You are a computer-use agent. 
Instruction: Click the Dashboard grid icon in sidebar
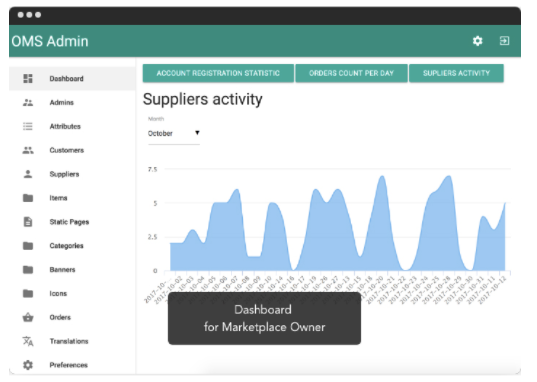[x=28, y=78]
